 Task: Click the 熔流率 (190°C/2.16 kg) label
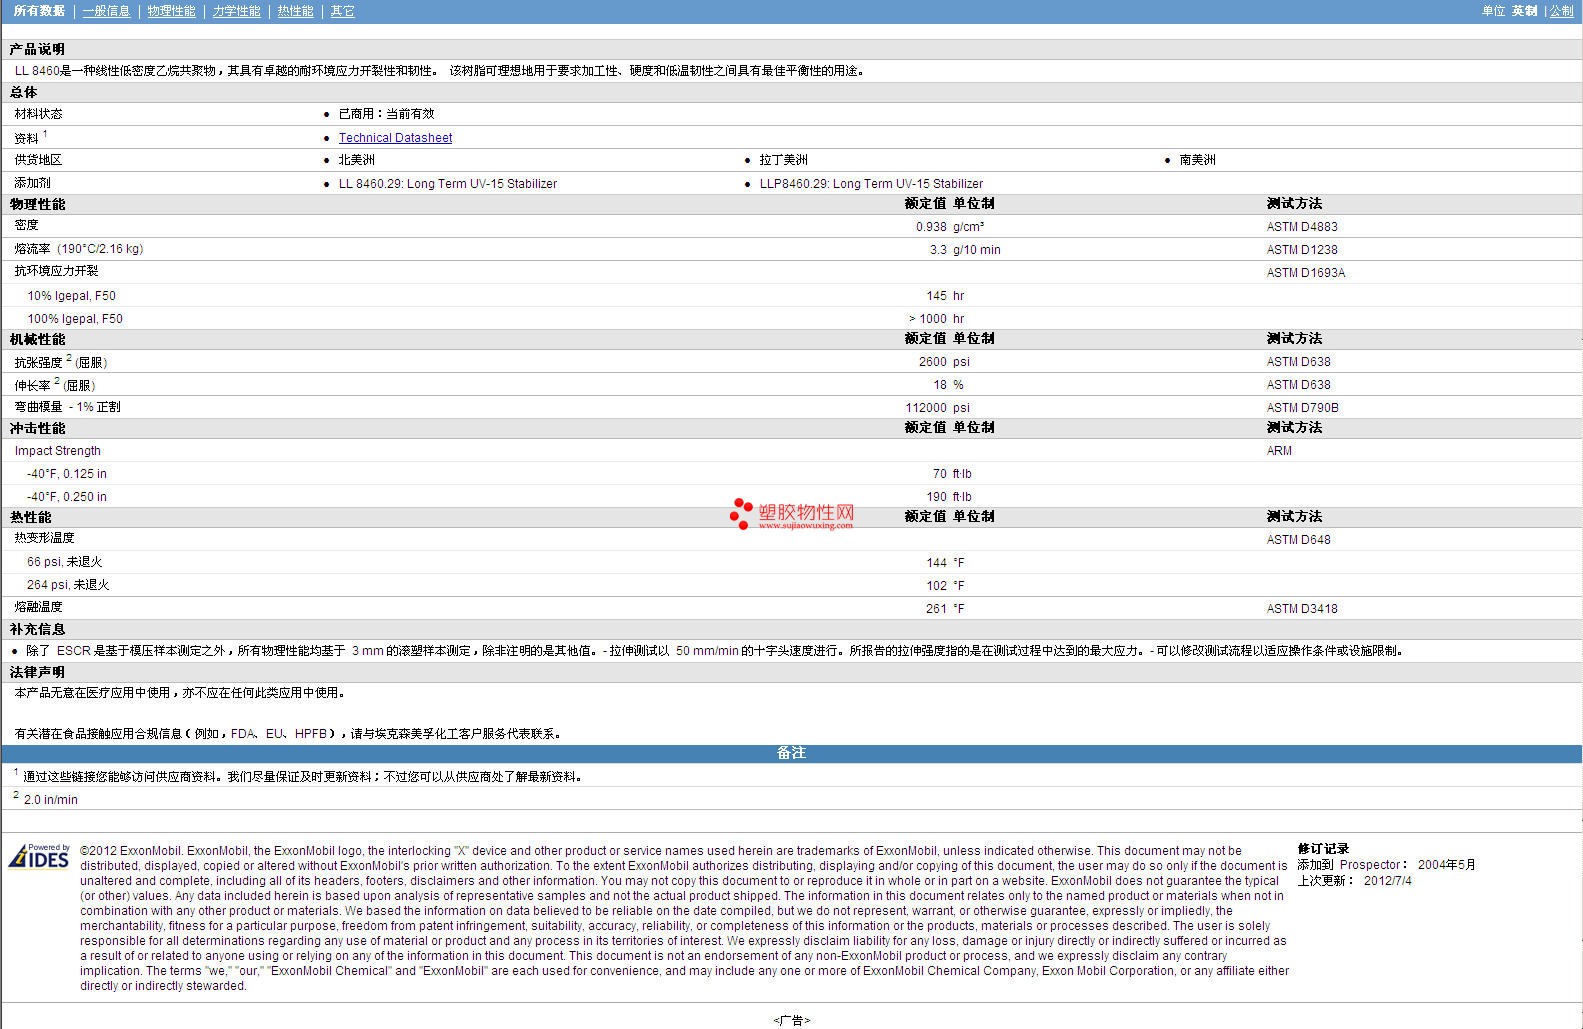click(x=79, y=249)
